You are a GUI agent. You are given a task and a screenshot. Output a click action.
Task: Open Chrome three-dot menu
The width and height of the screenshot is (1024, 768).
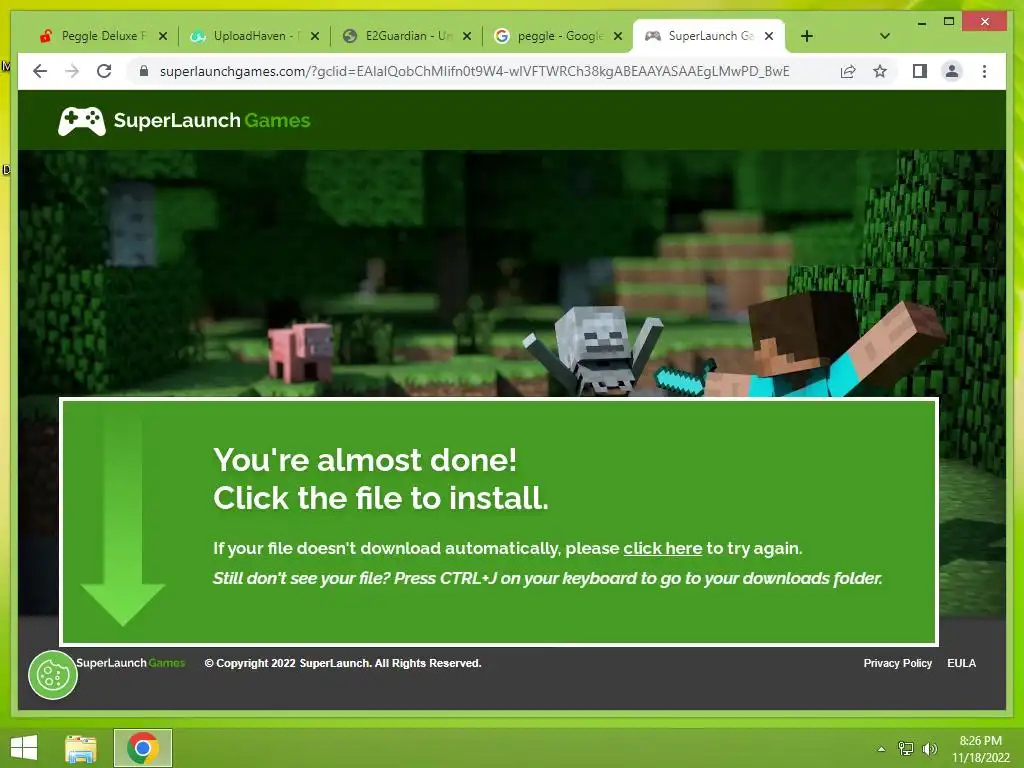click(984, 71)
